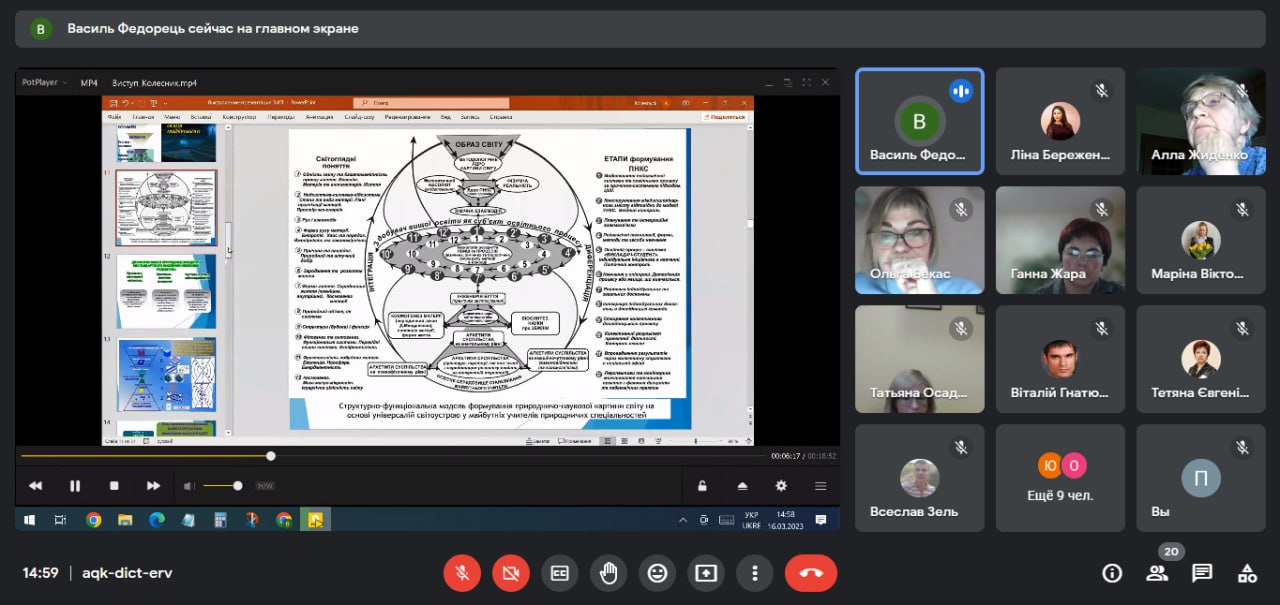The height and width of the screenshot is (605, 1280).
Task: Leave the call with red hang-up button
Action: (x=810, y=573)
